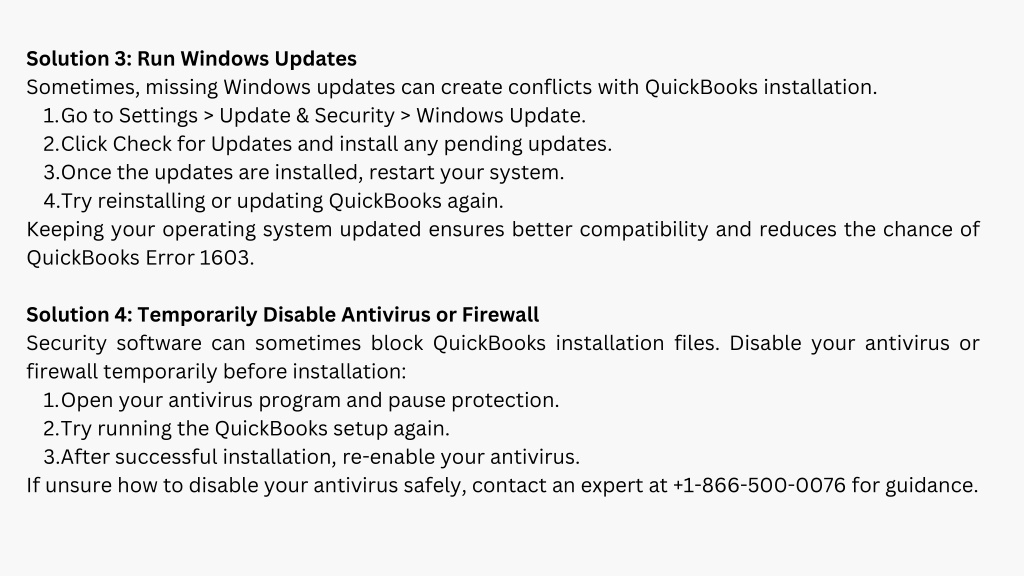Click "firewall temporarily before installation:" line
Screen dimensions: 1024x576
[x=216, y=372]
